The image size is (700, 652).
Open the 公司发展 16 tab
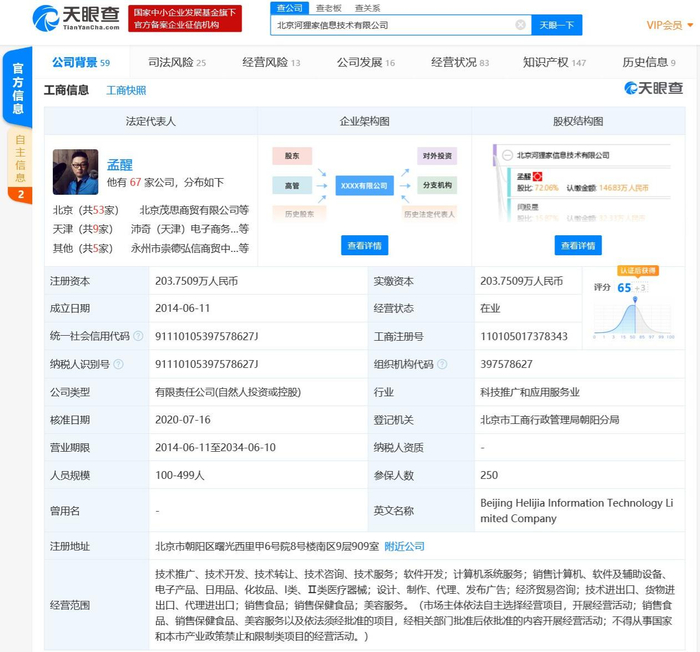coord(366,62)
